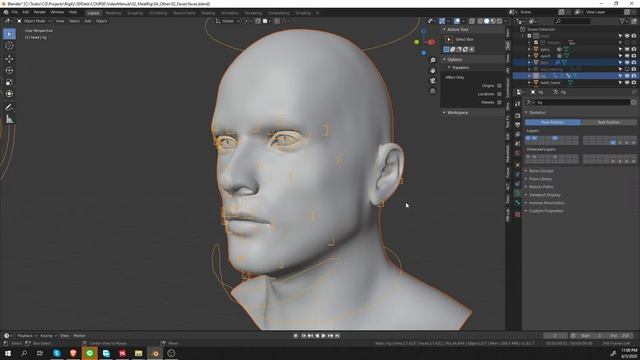Switch to the Sculpting workspace tab
The width and height of the screenshot is (640, 360).
[x=135, y=13]
